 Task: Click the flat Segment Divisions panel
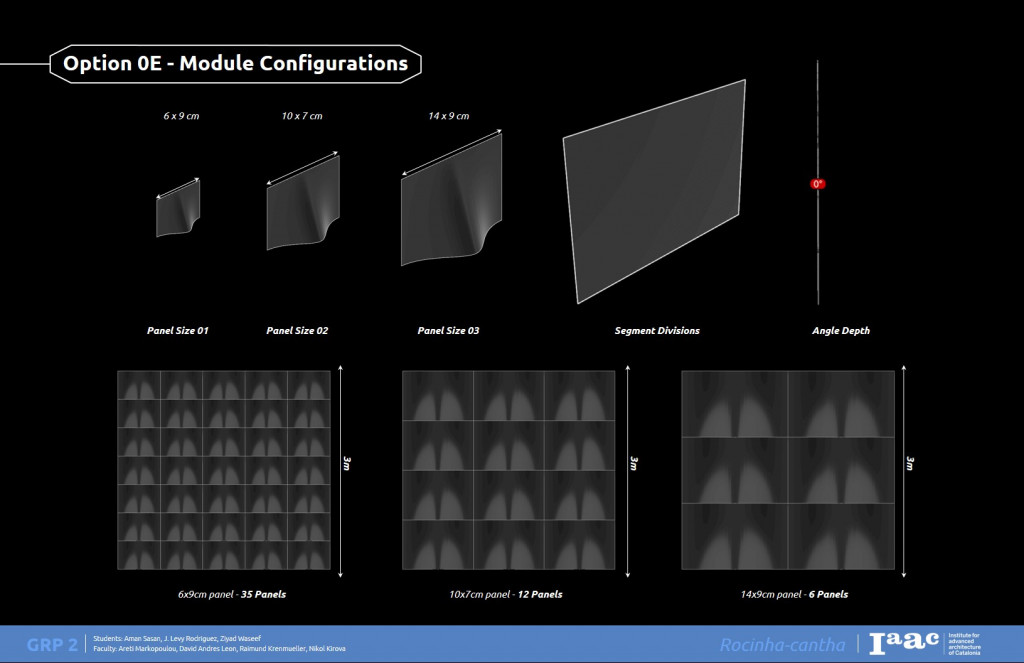[x=655, y=190]
